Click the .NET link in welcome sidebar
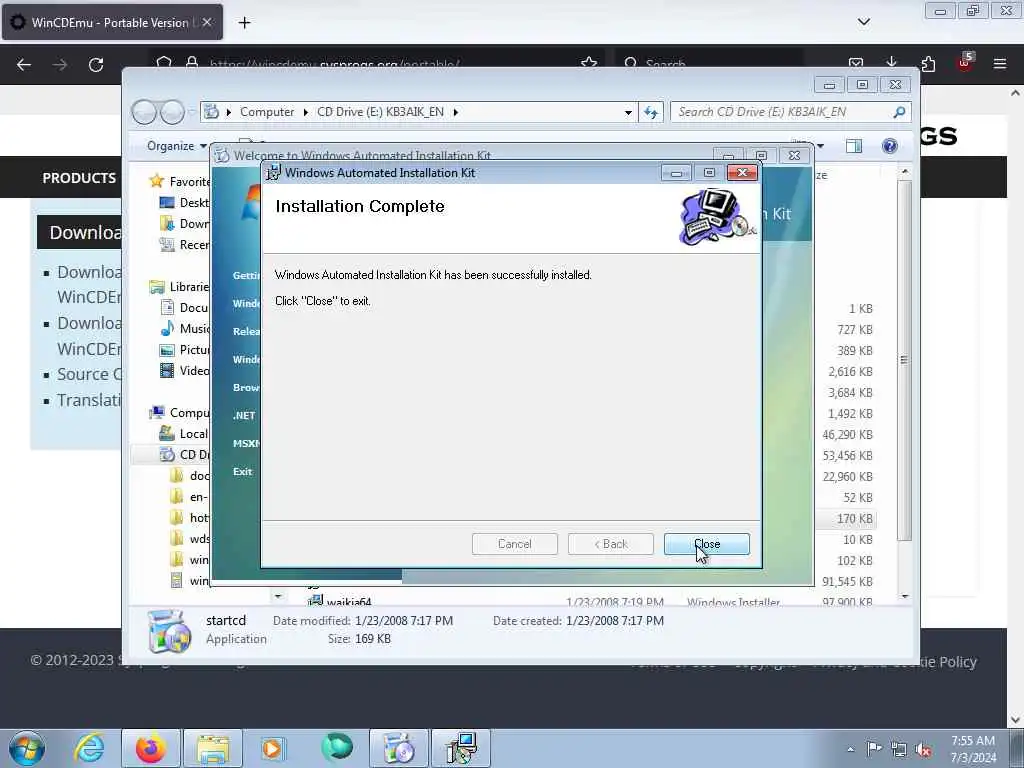The image size is (1024, 768). (244, 415)
